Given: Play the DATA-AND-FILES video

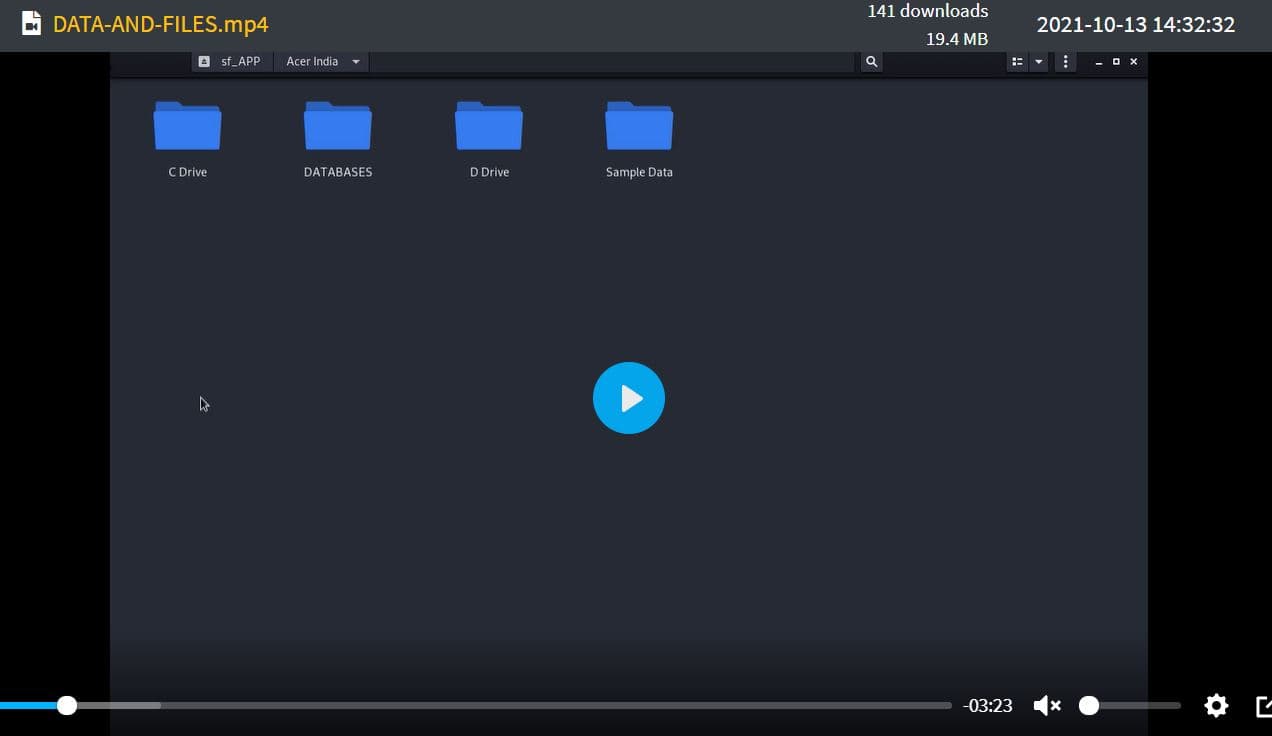Looking at the screenshot, I should 629,398.
